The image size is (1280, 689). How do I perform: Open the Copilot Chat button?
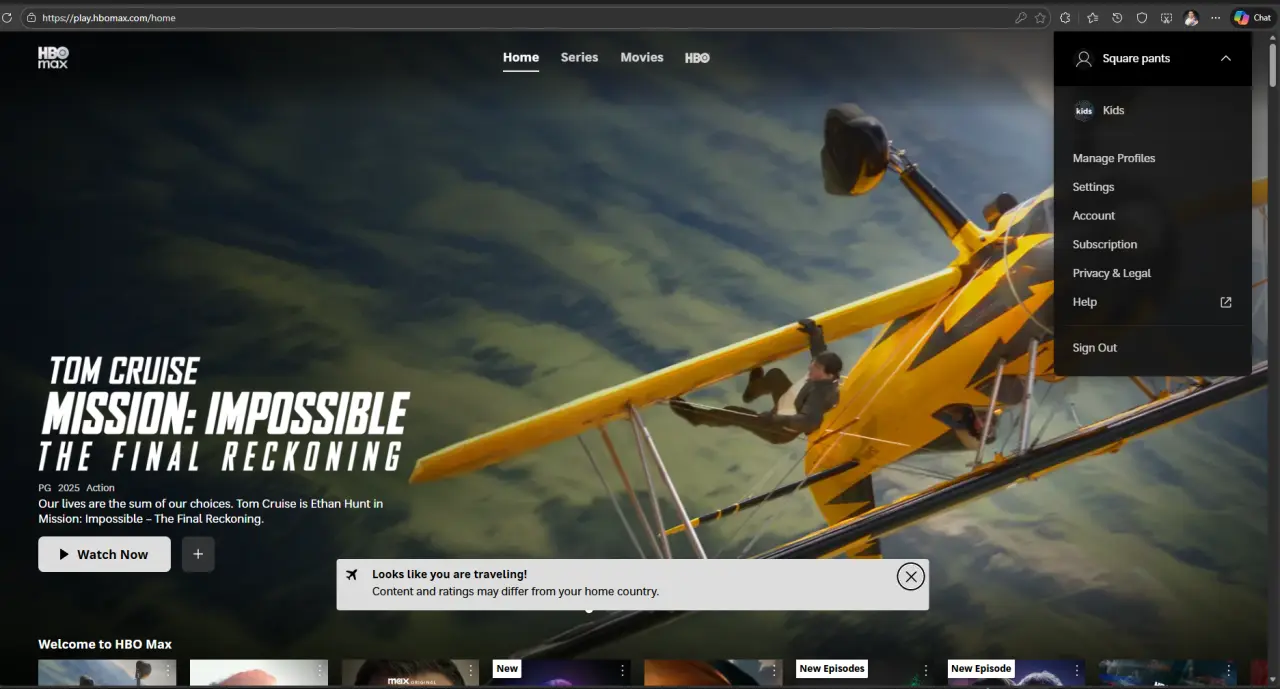pos(1252,18)
